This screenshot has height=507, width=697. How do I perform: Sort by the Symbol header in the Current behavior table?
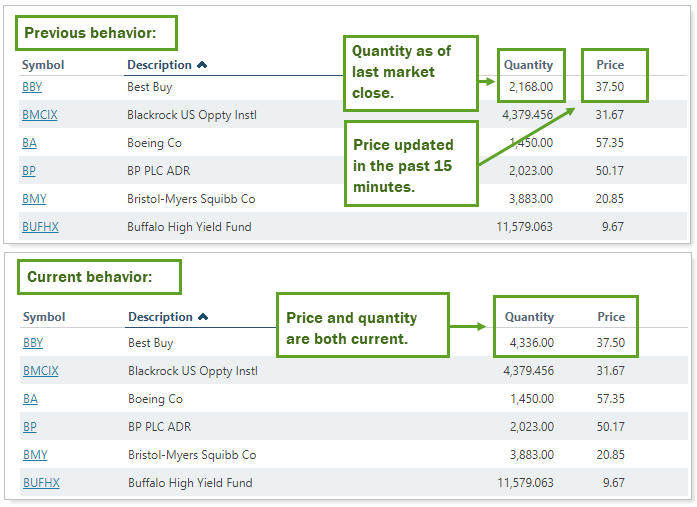pyautogui.click(x=44, y=317)
